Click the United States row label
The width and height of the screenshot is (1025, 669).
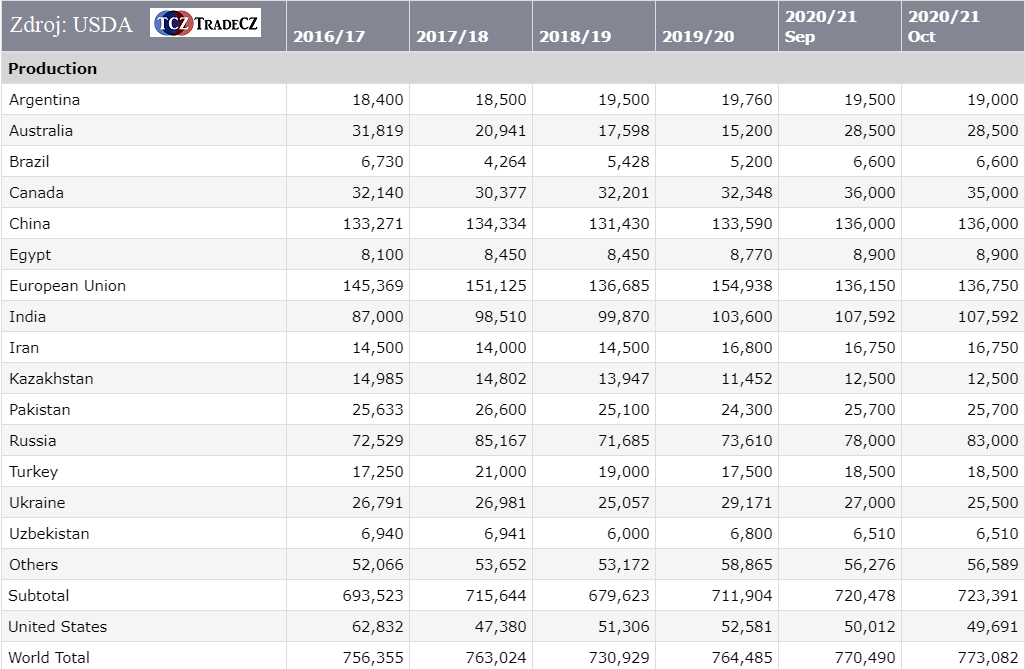57,627
